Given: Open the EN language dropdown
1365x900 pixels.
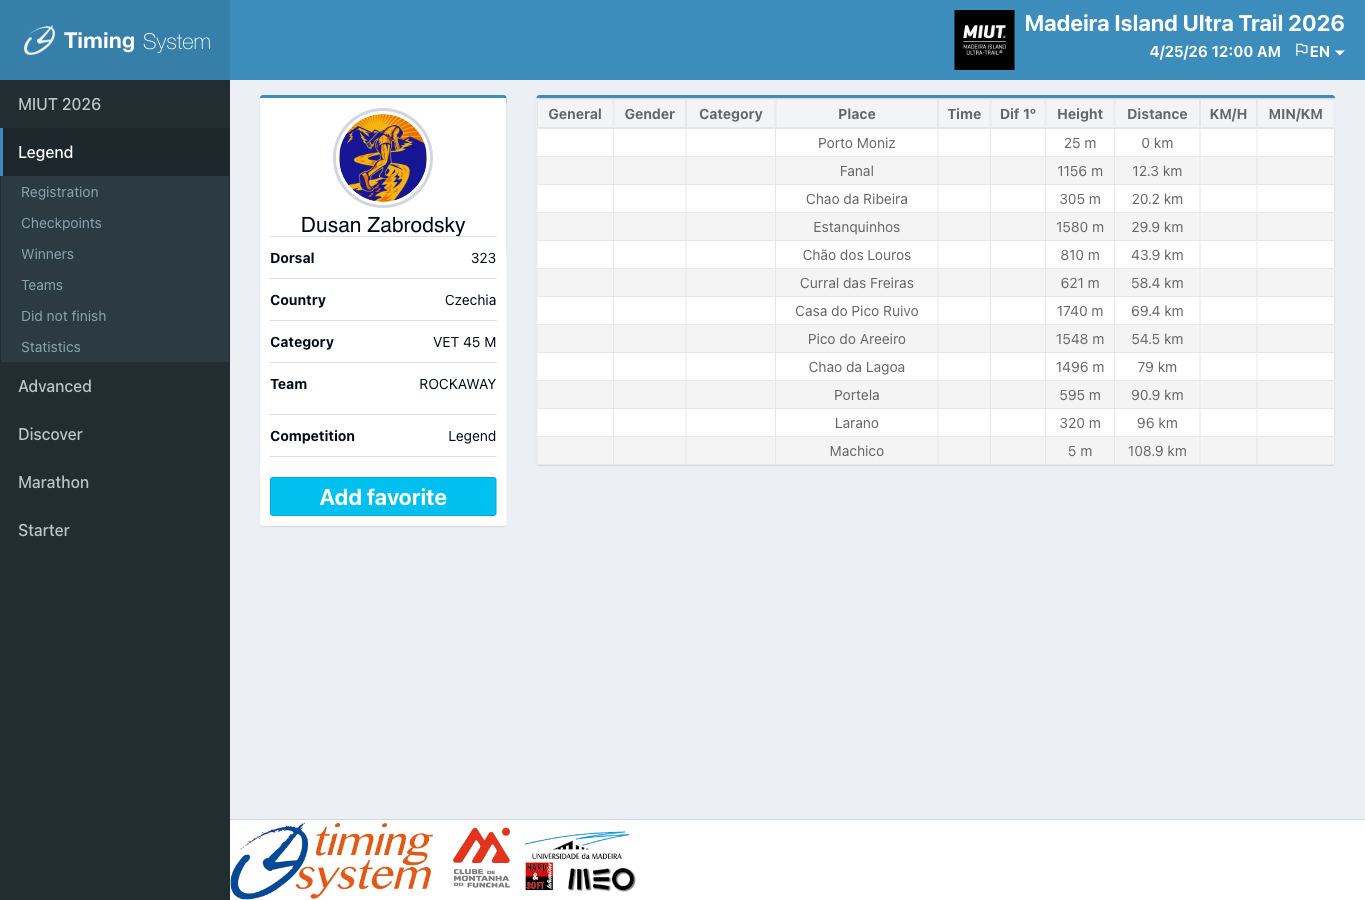Looking at the screenshot, I should (x=1320, y=52).
